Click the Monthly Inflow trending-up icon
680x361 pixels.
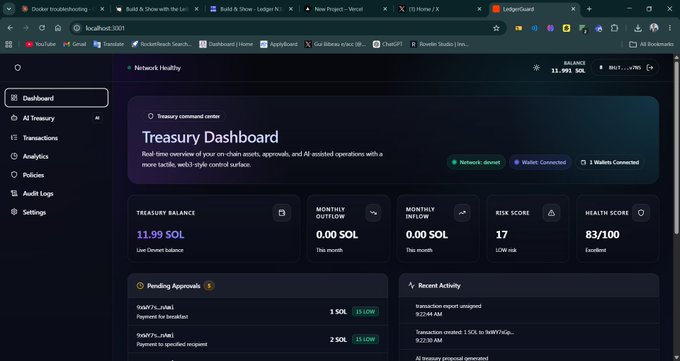[x=462, y=213]
